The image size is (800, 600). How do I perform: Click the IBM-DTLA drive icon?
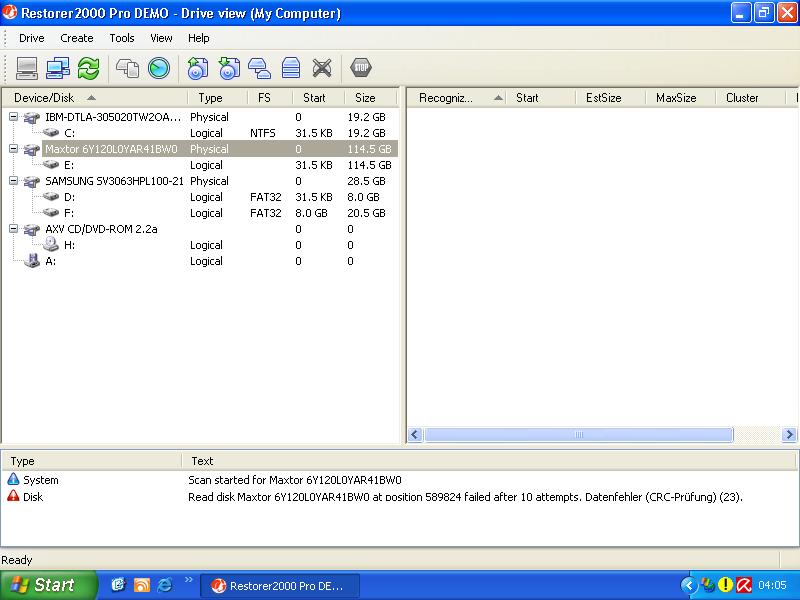32,117
